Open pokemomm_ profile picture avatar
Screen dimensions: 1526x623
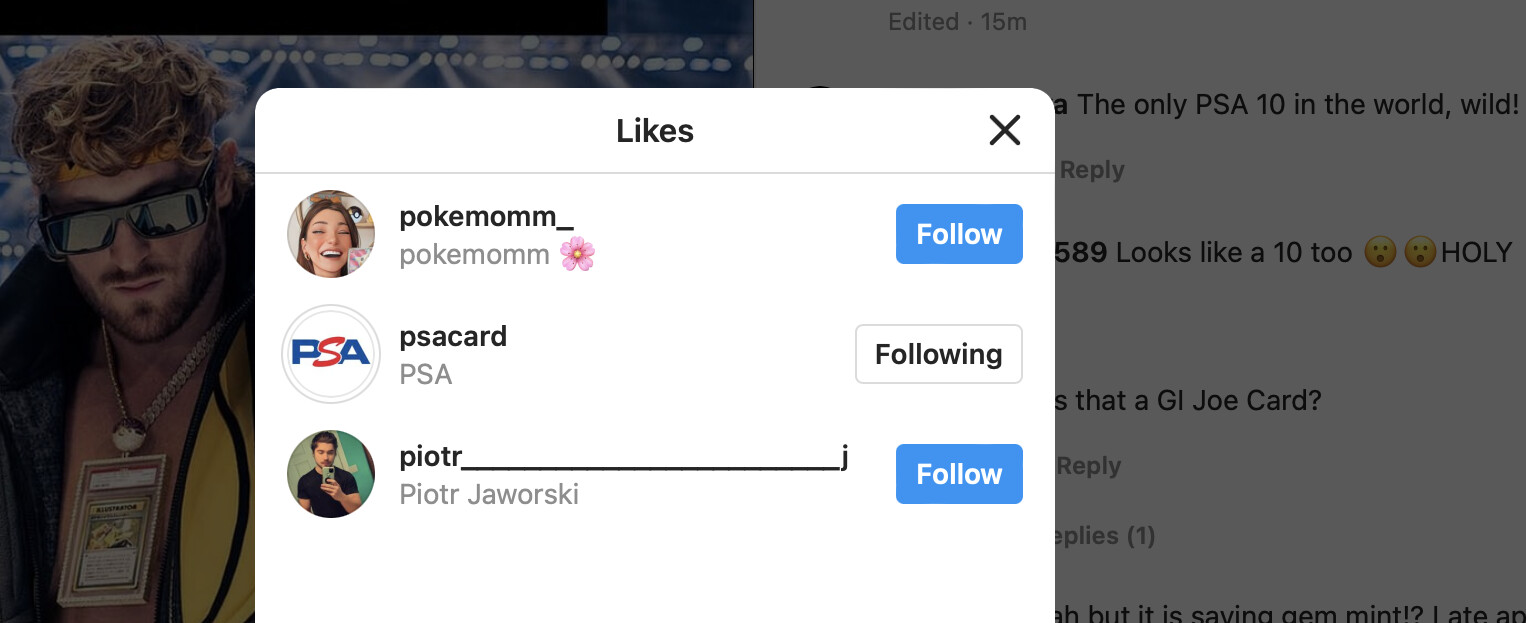[331, 234]
